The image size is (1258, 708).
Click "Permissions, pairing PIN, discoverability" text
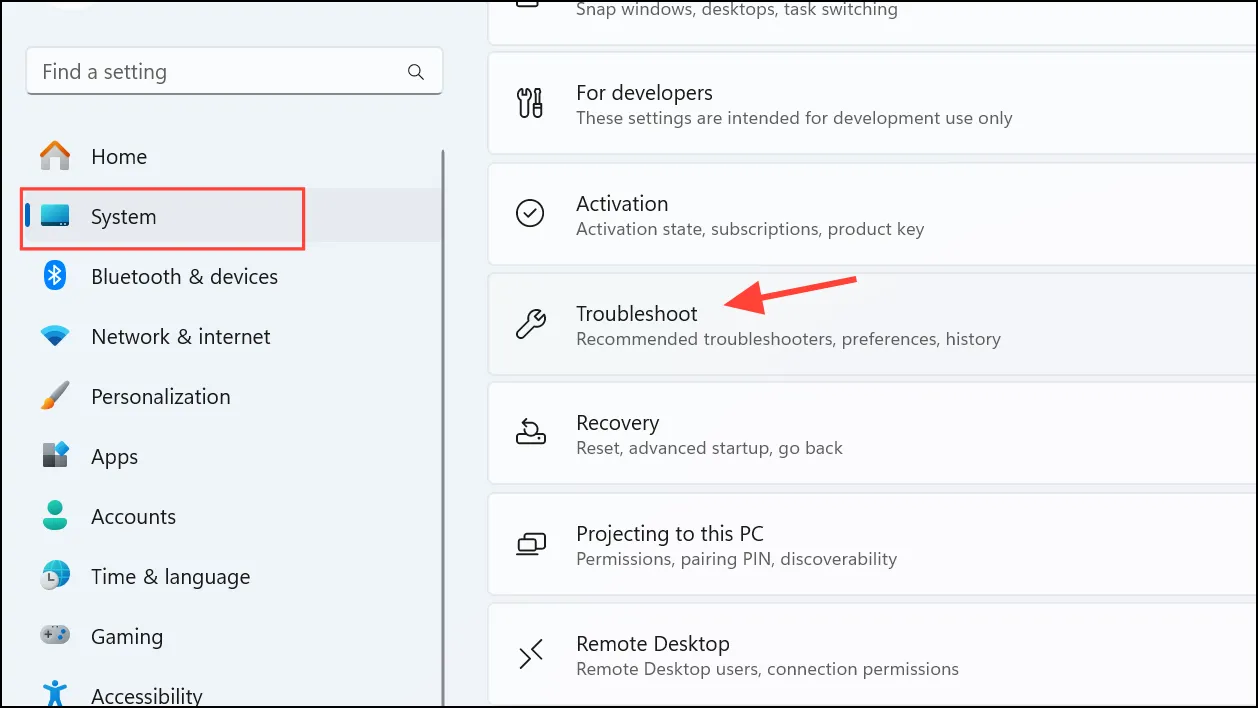(x=736, y=559)
